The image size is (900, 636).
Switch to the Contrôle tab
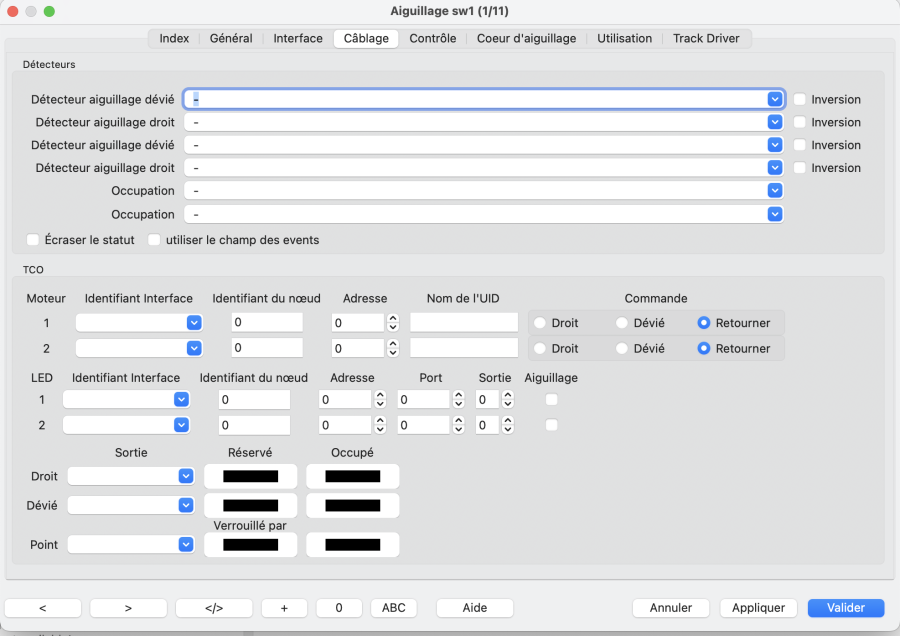432,39
